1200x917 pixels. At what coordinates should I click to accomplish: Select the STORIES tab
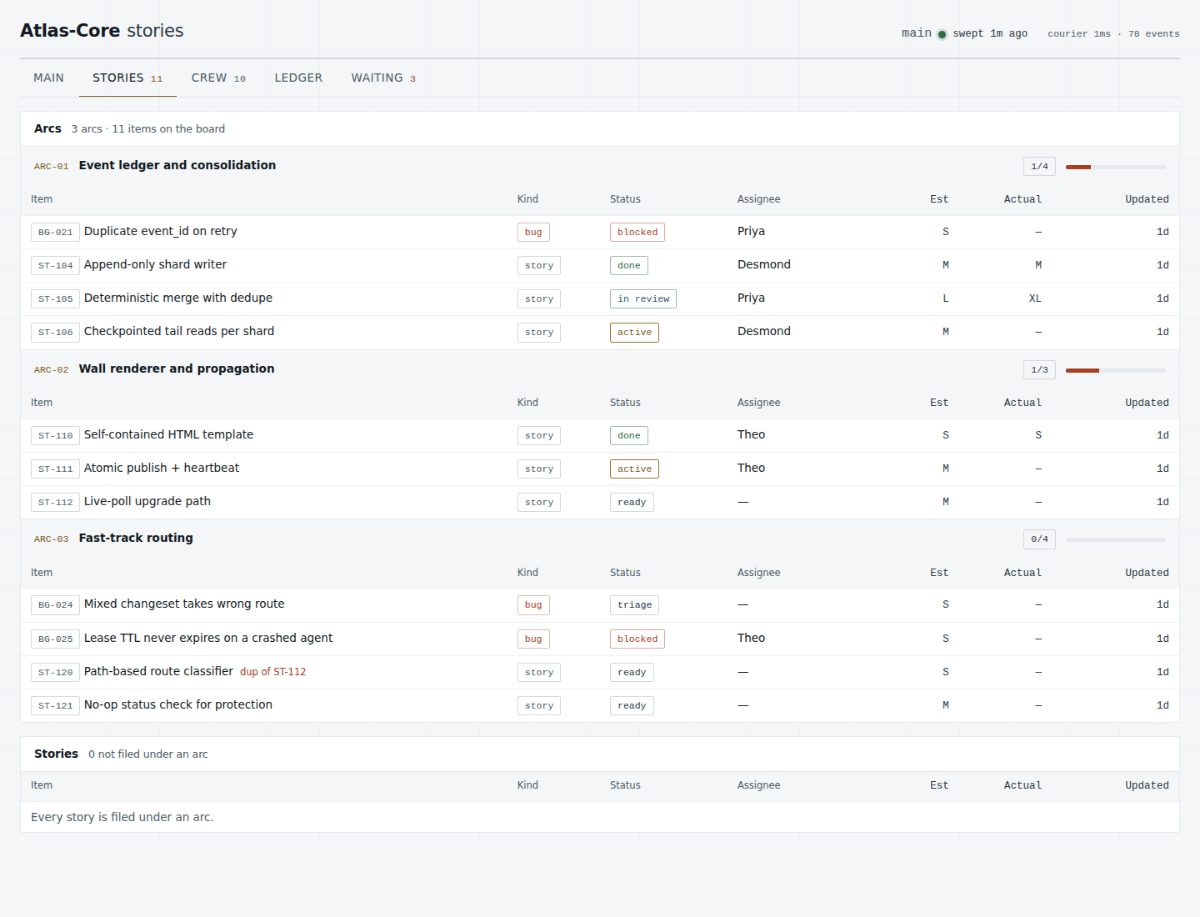coord(128,78)
